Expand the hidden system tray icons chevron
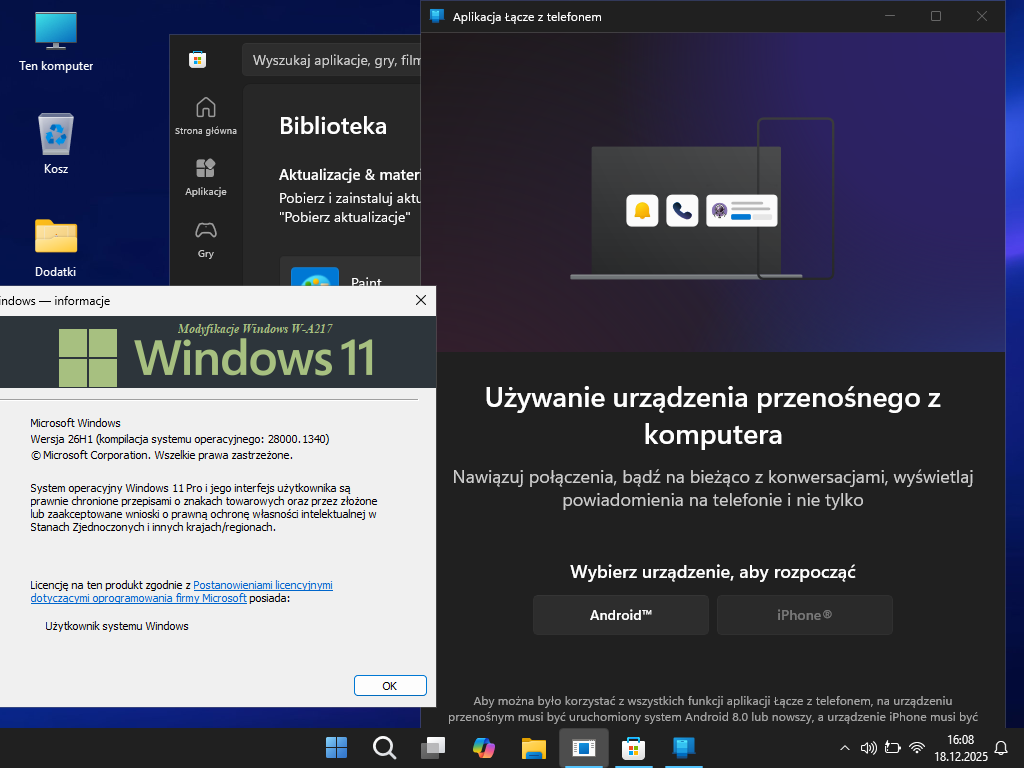 coord(845,748)
